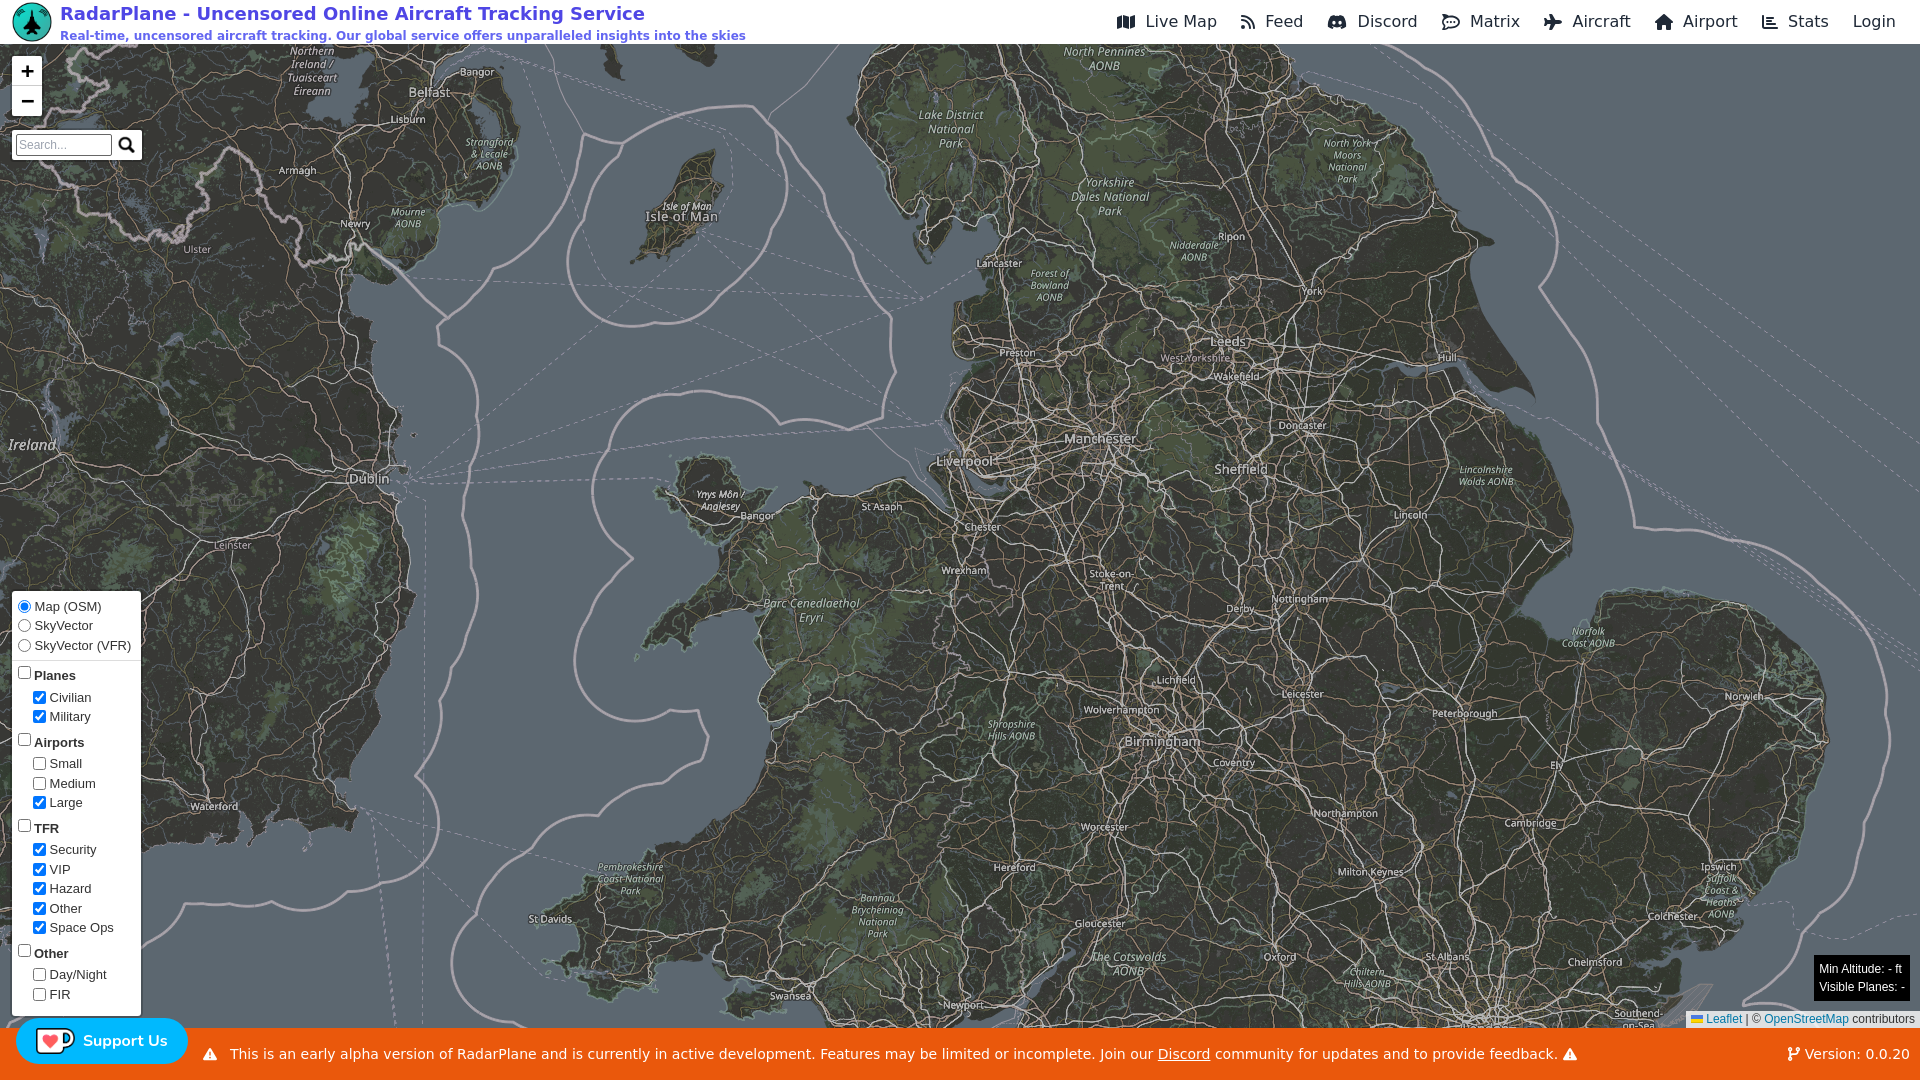The width and height of the screenshot is (1920, 1080).
Task: Click the magnifying glass search icon
Action: pyautogui.click(x=126, y=145)
